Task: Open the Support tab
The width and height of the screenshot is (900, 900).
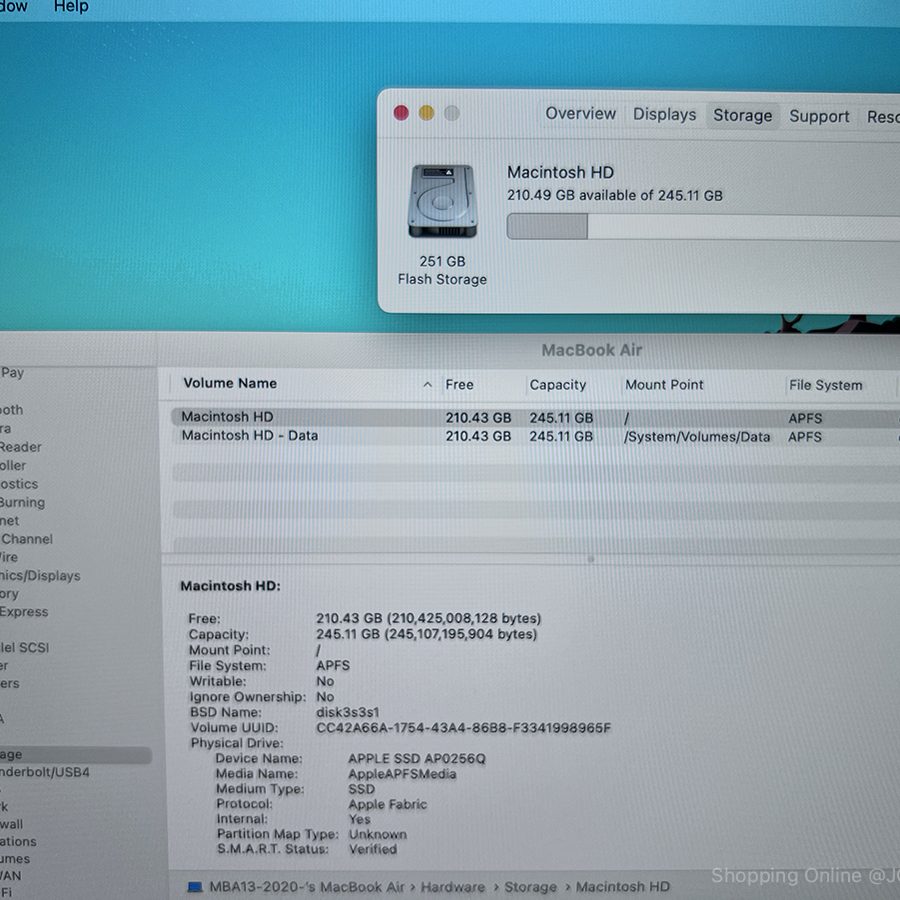Action: click(819, 117)
